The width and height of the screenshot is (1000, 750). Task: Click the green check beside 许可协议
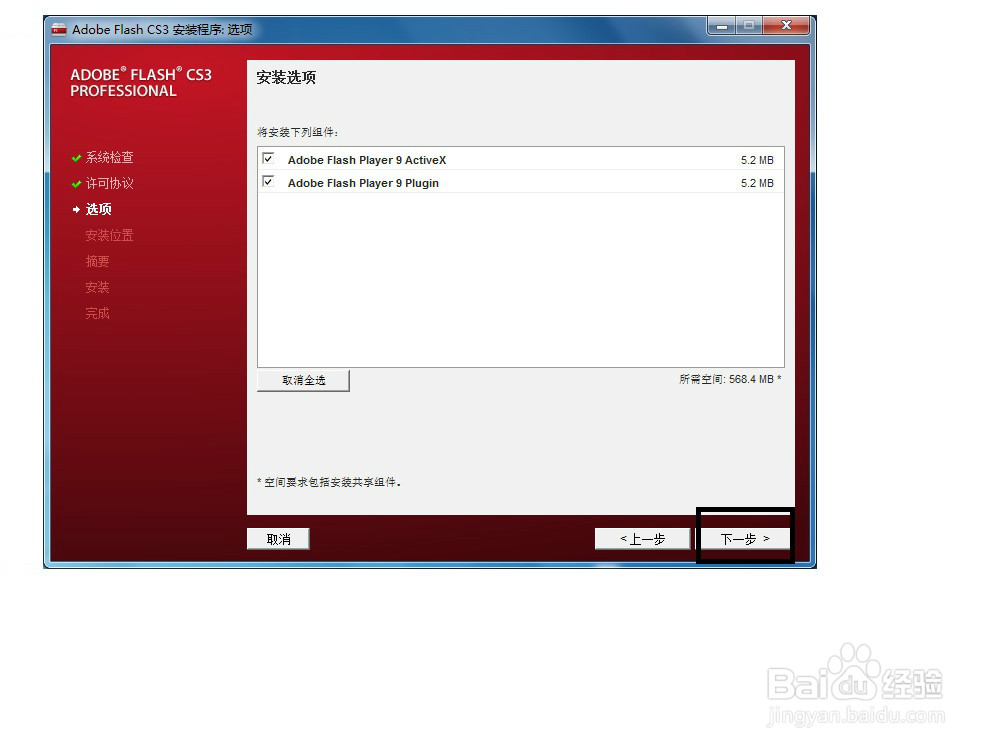pyautogui.click(x=77, y=184)
